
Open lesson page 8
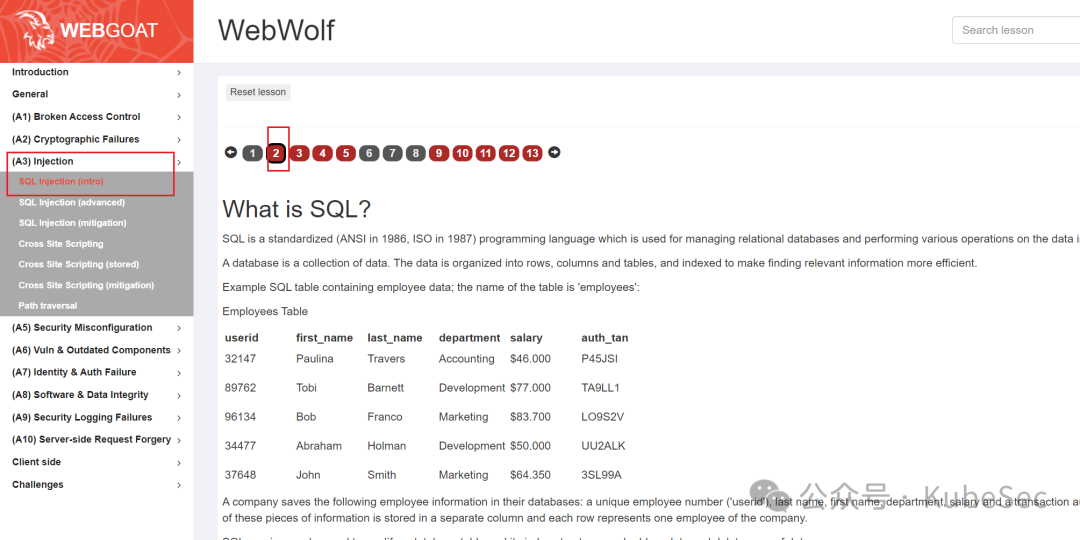[x=415, y=153]
